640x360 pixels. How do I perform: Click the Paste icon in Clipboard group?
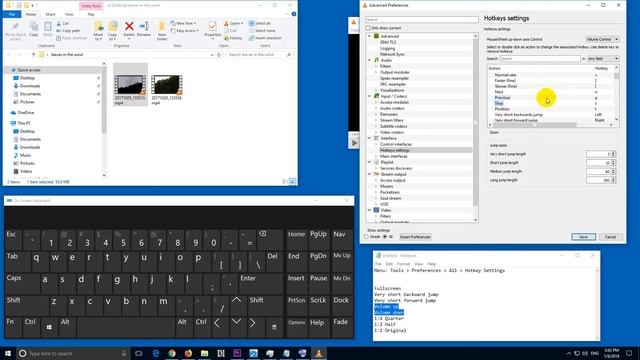(x=48, y=27)
